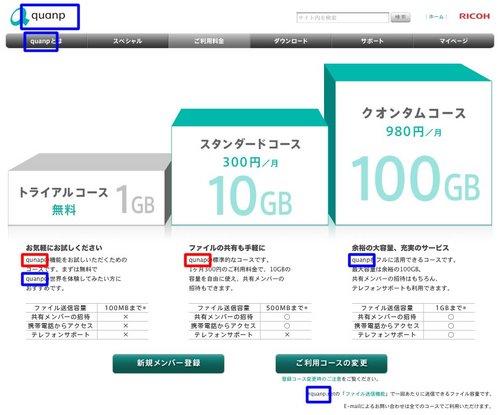This screenshot has width=500, height=415.
Task: Click the 余裕の大容量、充実のサービス heading
Action: coord(400,248)
